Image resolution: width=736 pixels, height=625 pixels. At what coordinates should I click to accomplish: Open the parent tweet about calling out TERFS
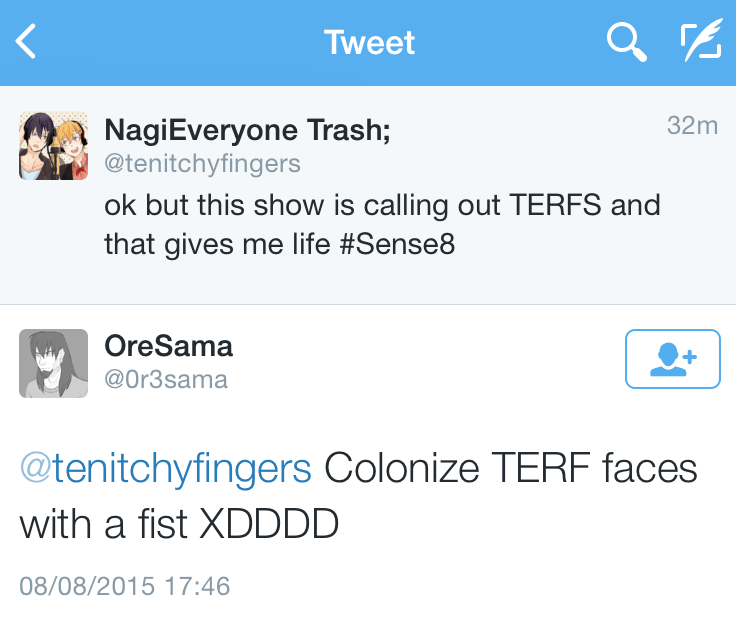(382, 205)
